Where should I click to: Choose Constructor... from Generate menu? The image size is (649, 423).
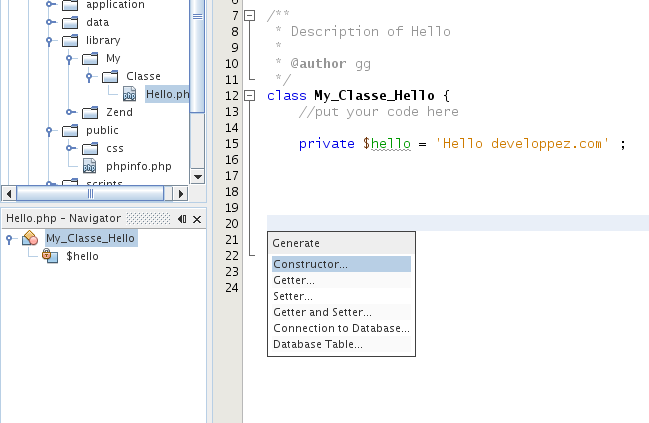pyautogui.click(x=310, y=265)
